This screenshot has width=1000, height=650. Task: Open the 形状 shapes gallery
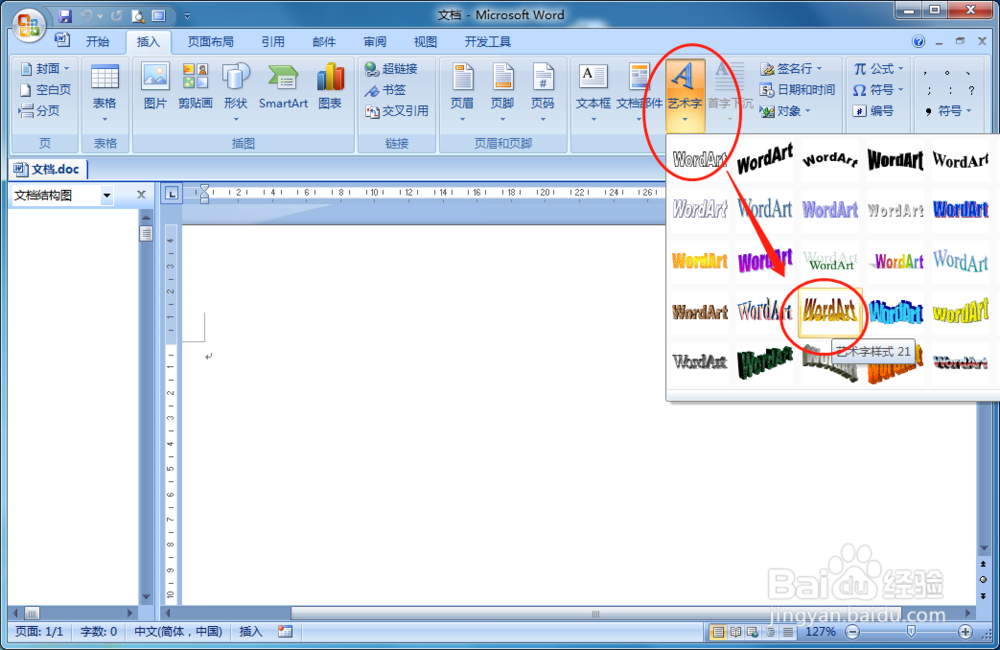235,93
